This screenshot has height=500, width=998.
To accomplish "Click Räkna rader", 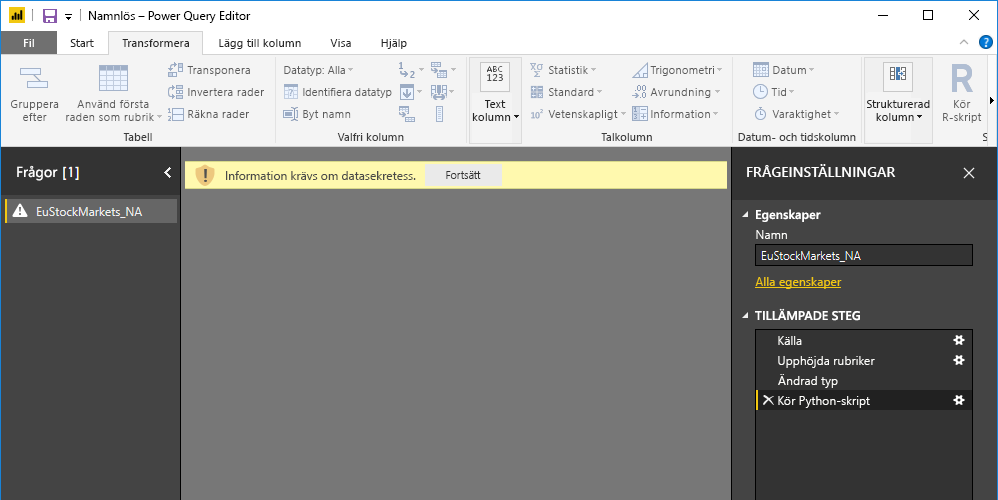I will tap(209, 115).
